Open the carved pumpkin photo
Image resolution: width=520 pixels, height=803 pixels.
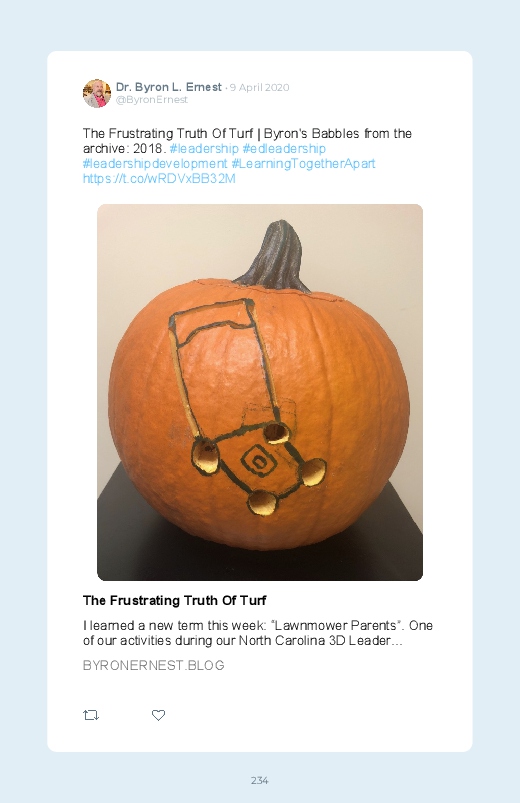click(x=260, y=392)
